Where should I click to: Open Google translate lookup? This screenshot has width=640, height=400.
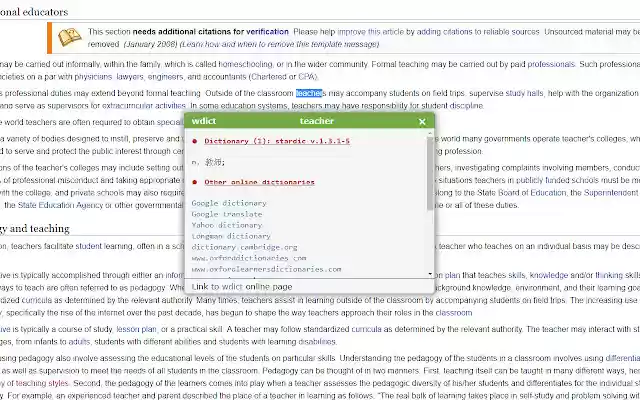point(227,214)
